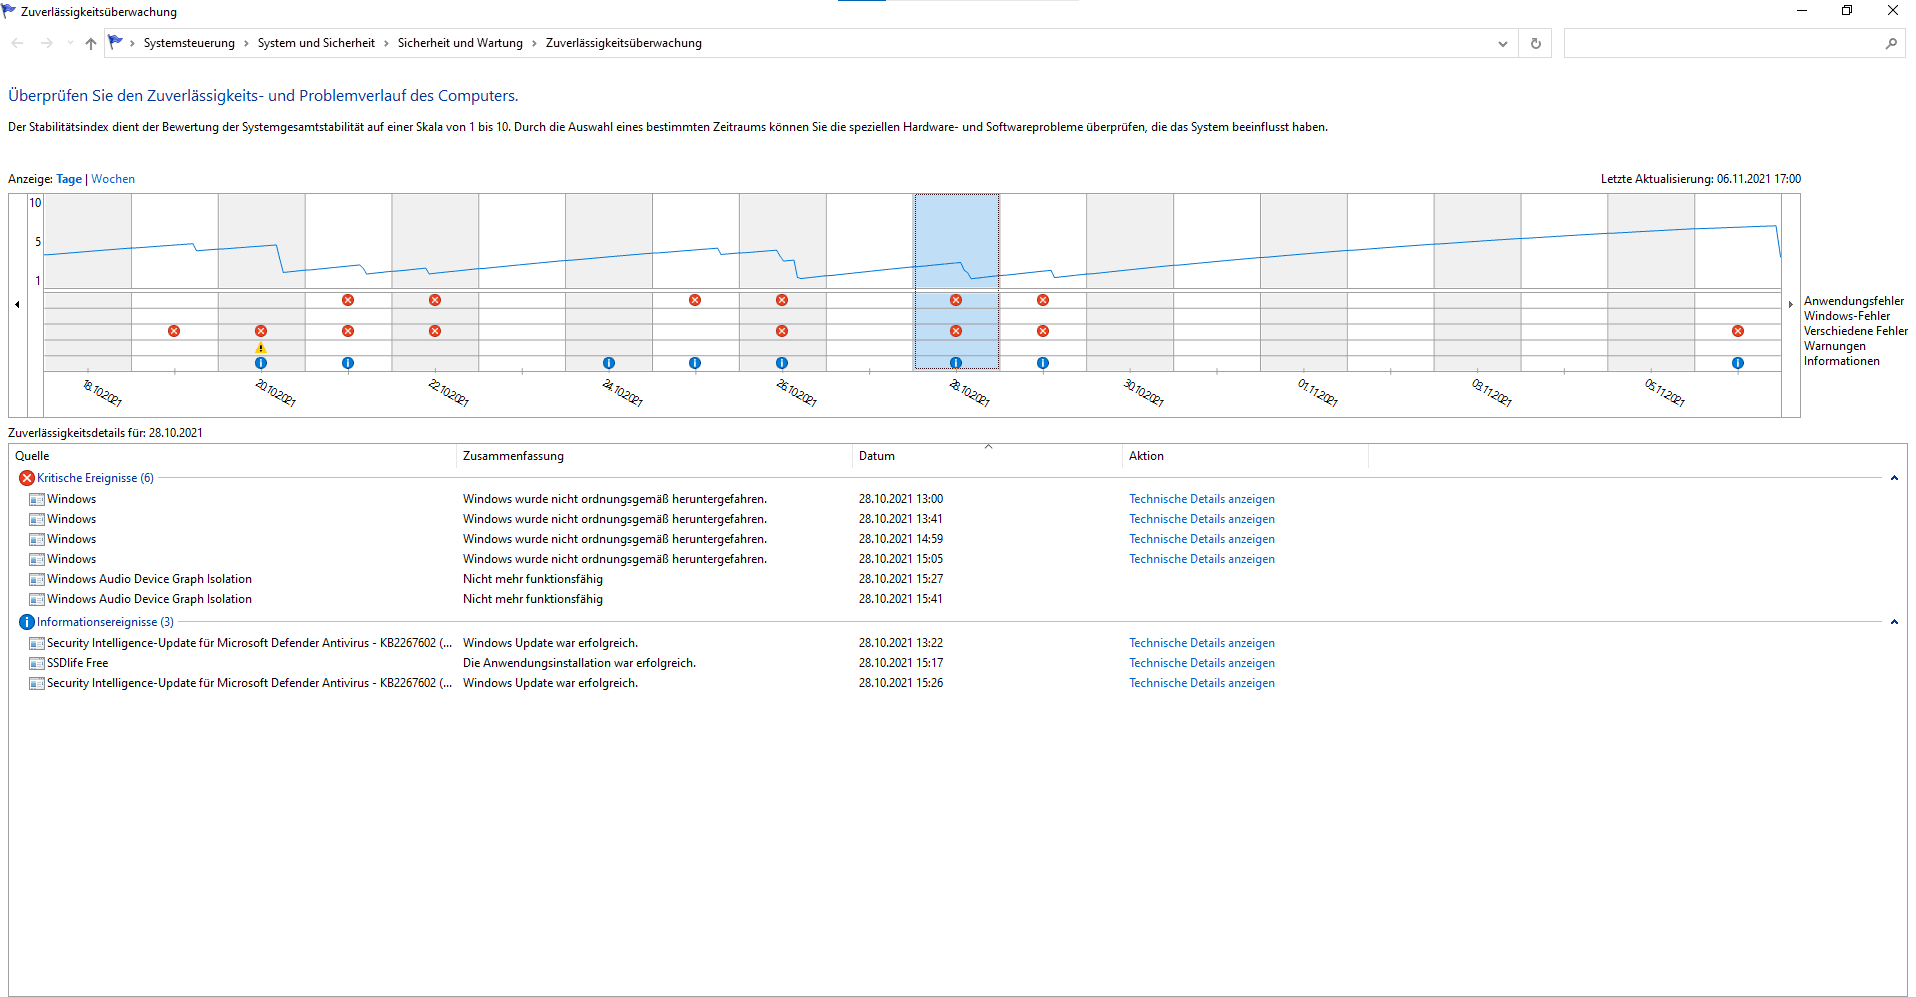Click Kritische Ereignisse (6) group header

tap(95, 478)
